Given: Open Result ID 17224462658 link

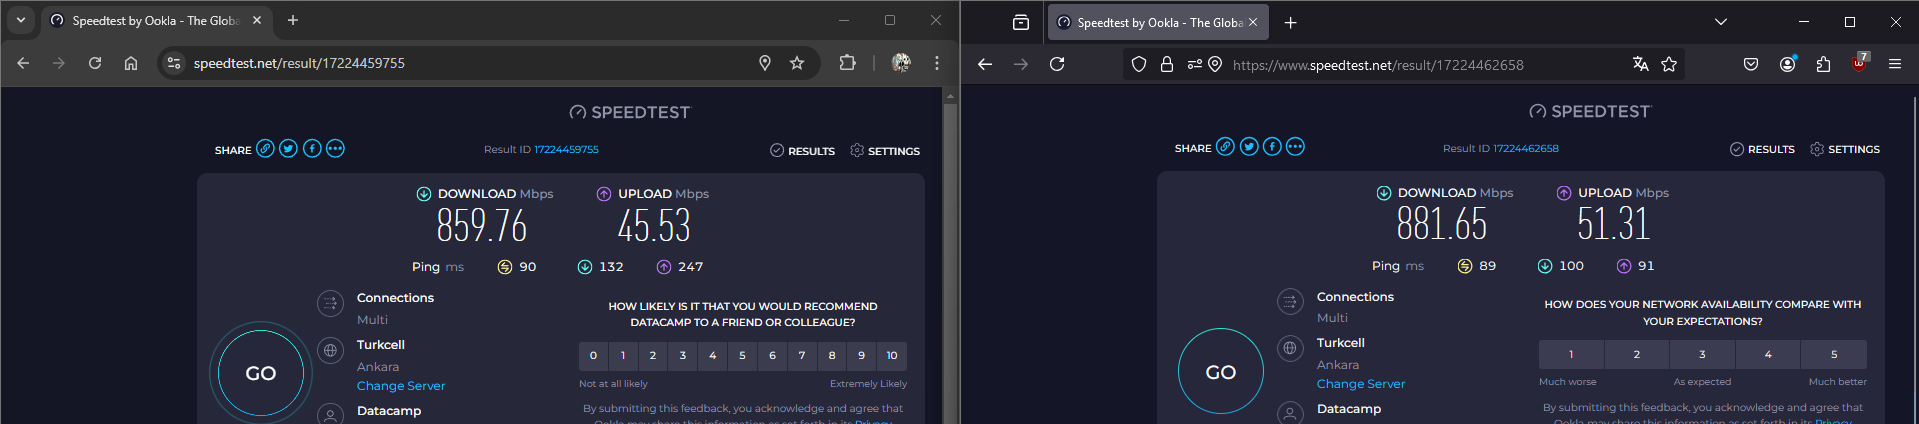Looking at the screenshot, I should (x=1526, y=148).
